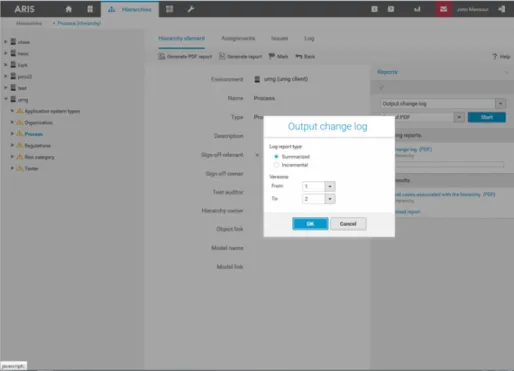Click the Process (Hierarchy) breadcrumb link
The height and width of the screenshot is (371, 514).
tap(79, 23)
